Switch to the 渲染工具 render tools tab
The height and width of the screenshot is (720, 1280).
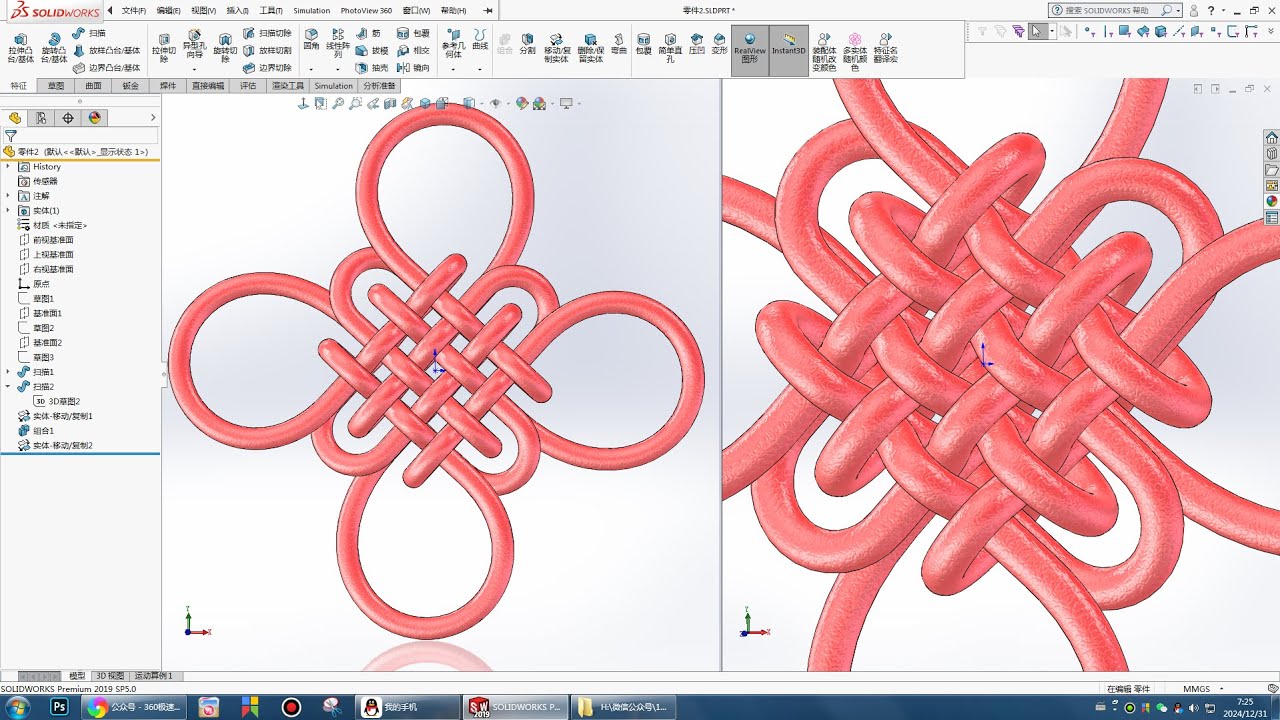288,86
